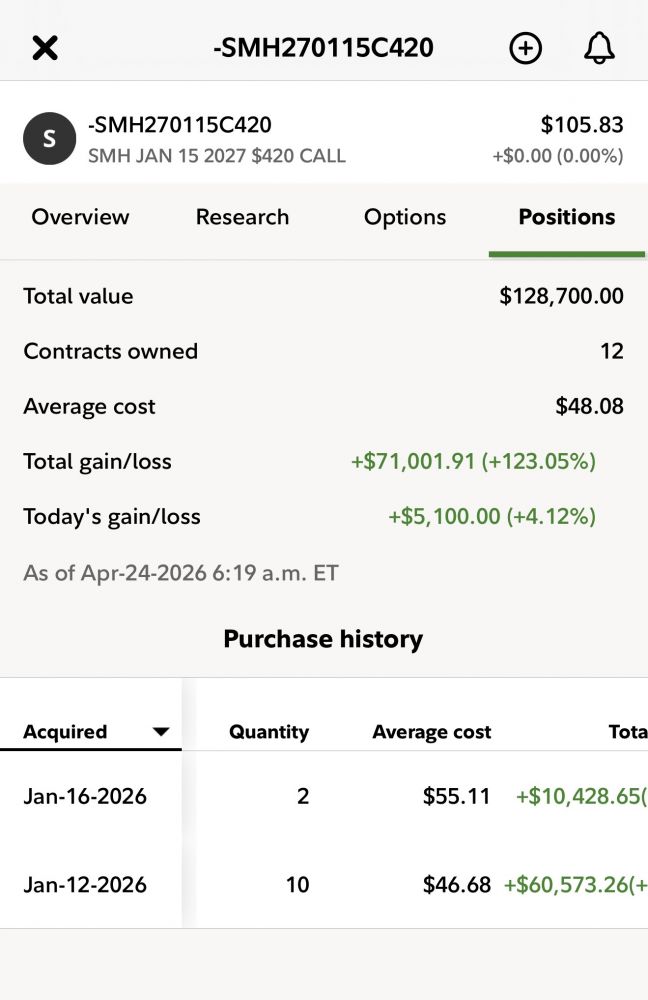The image size is (648, 1000).
Task: Go to the Options tab
Action: (405, 217)
